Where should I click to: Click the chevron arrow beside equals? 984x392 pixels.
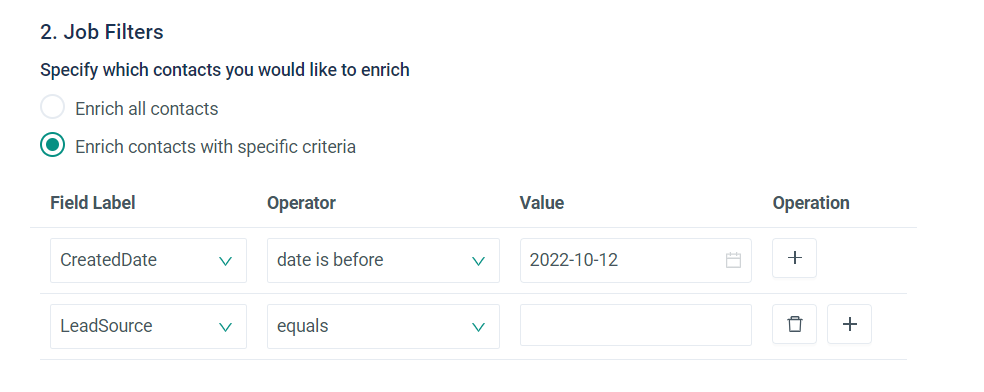click(478, 327)
